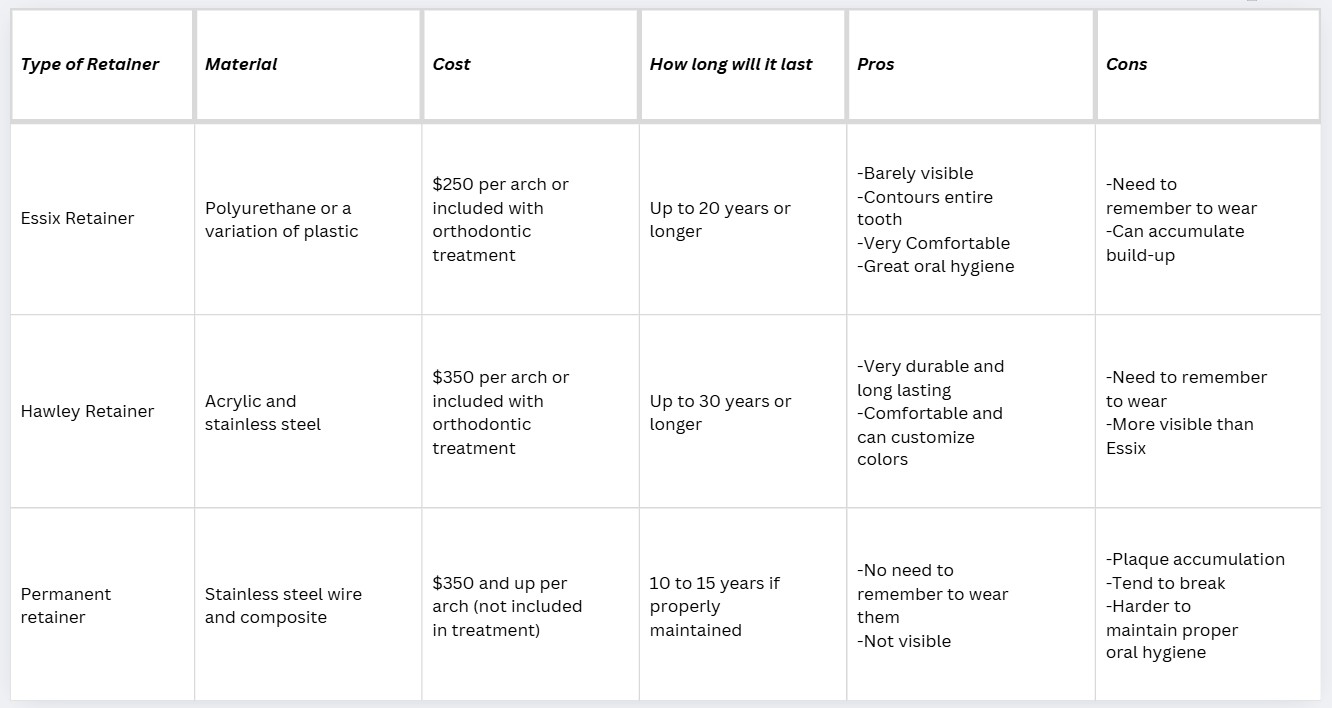
Task: Select the Type of Retainer header cell
Action: click(102, 65)
